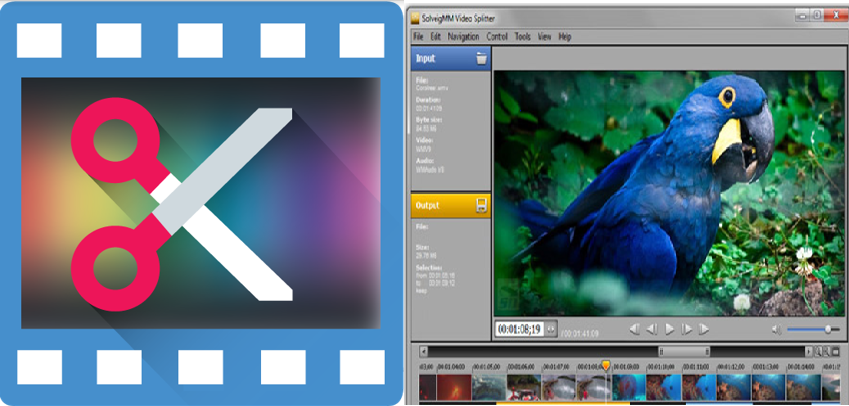The image size is (849, 406).
Task: Select the starfish thumbnail at 00:01:12
Action: [734, 387]
